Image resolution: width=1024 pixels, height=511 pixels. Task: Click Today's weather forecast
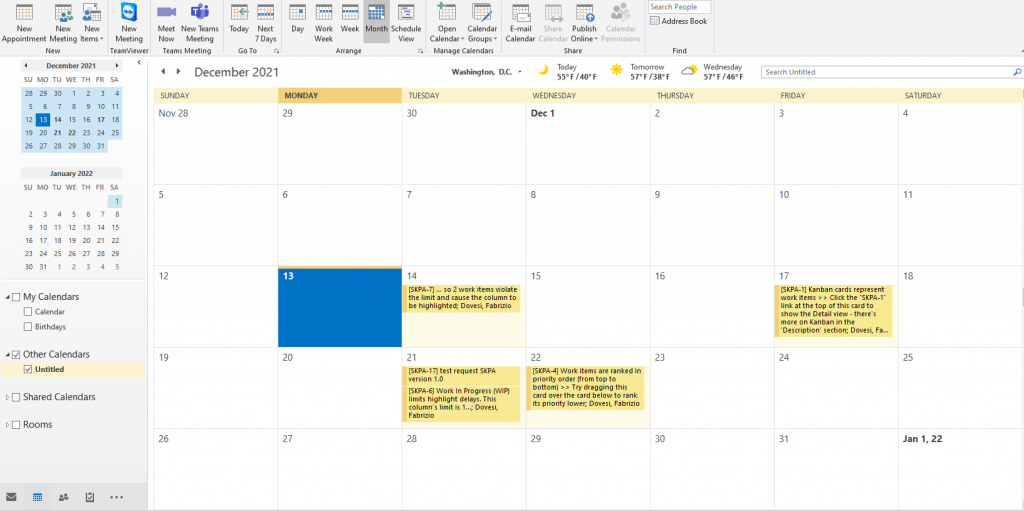(x=566, y=71)
